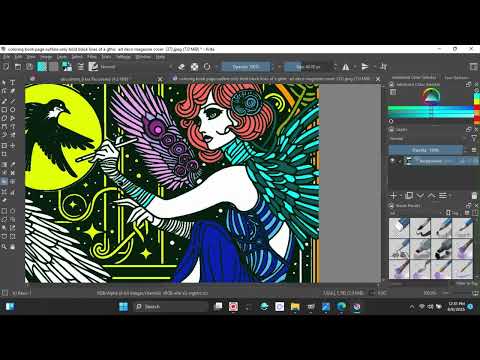Open an existing document from toolbar
The image size is (480, 360).
tap(18, 67)
